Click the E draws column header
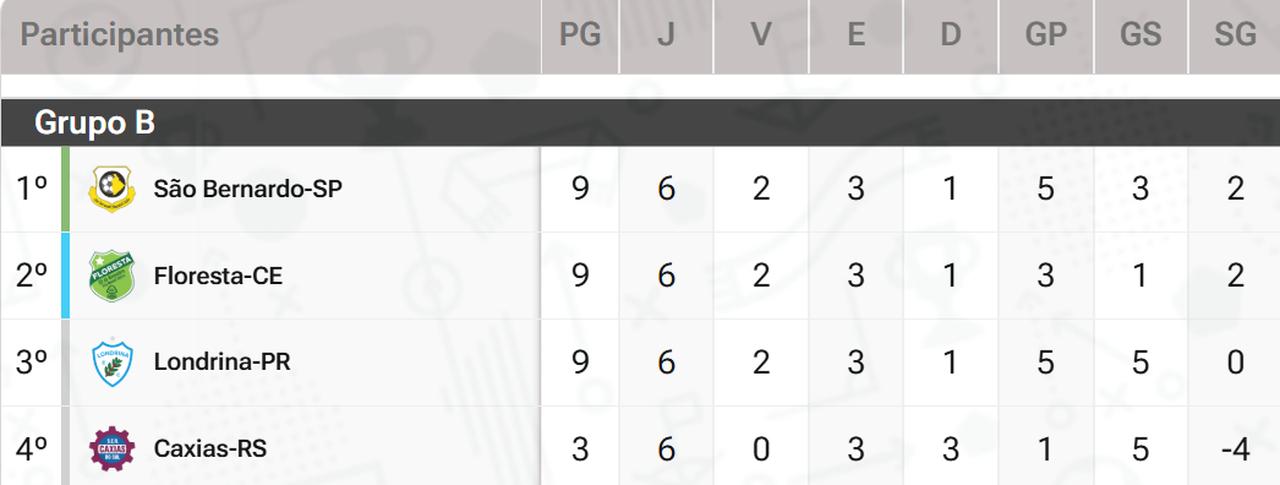Screen dimensions: 1280x485 point(856,35)
